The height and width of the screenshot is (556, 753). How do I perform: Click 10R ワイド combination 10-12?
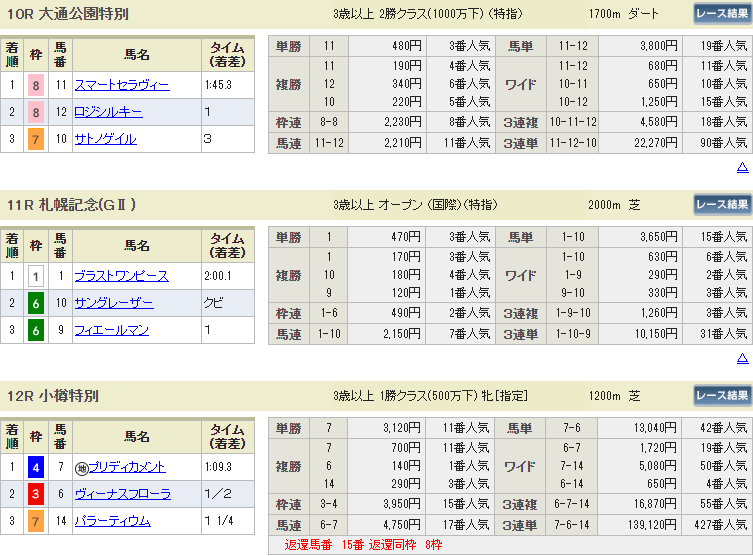[x=573, y=102]
